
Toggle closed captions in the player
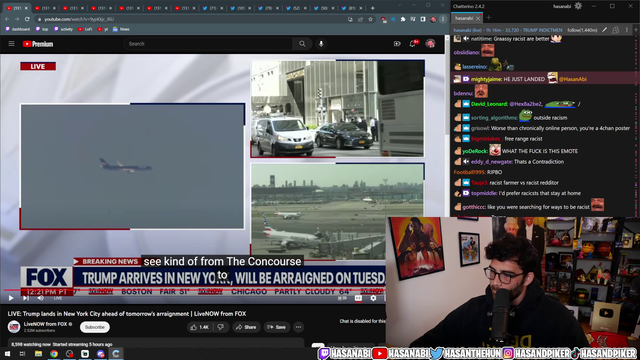[358, 298]
